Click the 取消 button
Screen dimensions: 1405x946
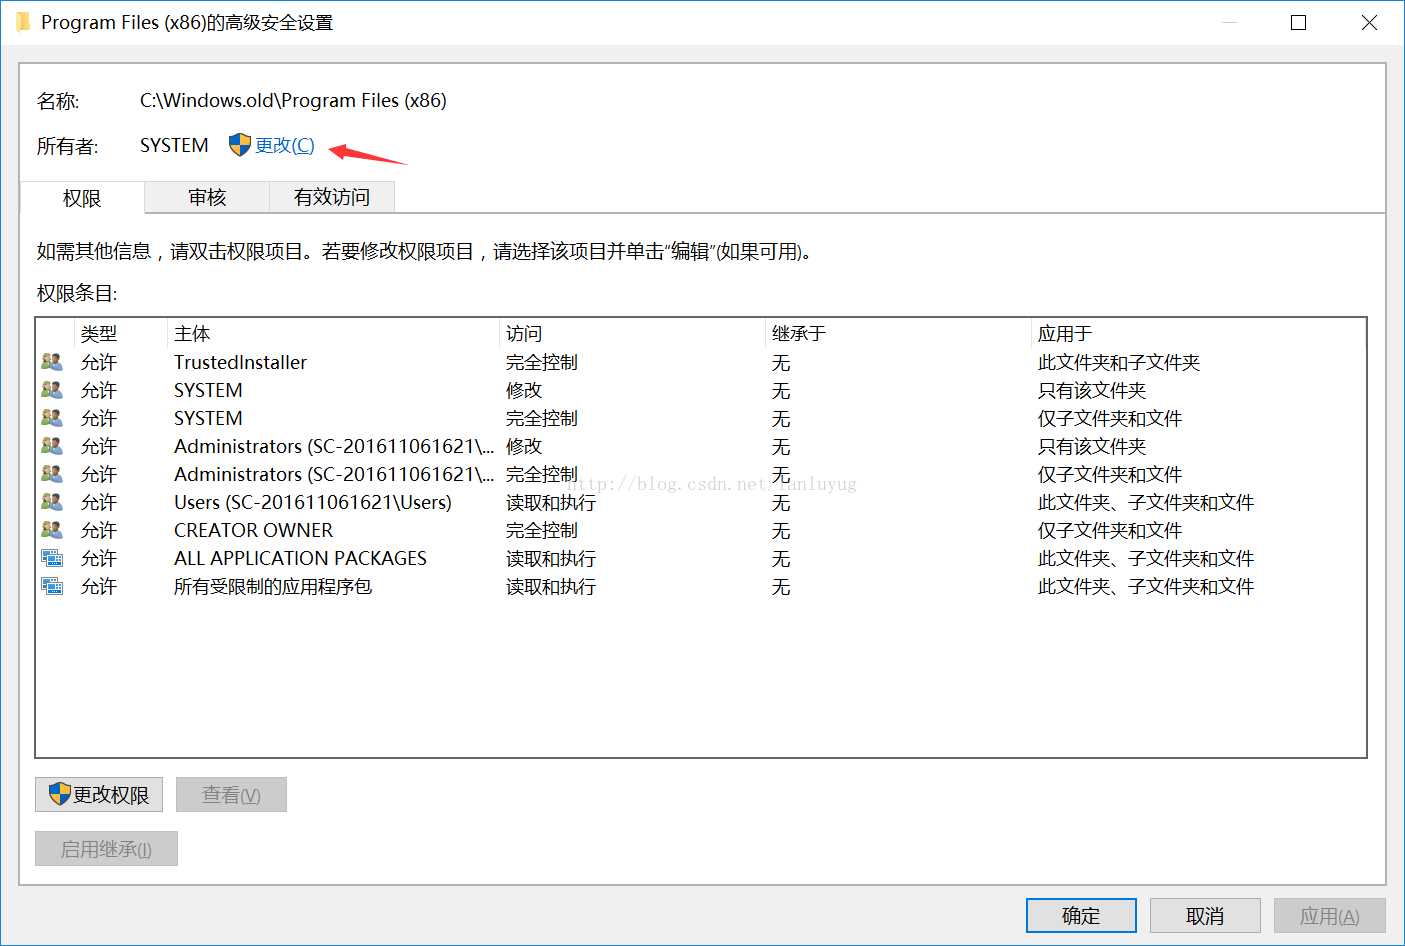pos(1205,915)
